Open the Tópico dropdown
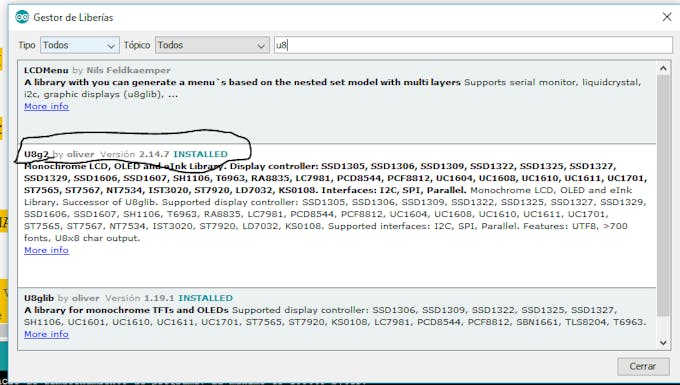 [x=212, y=45]
